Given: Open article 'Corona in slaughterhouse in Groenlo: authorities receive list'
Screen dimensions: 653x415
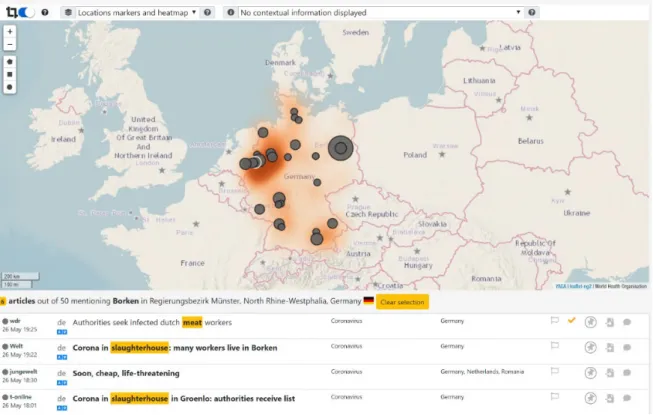Looking at the screenshot, I should (x=184, y=398).
